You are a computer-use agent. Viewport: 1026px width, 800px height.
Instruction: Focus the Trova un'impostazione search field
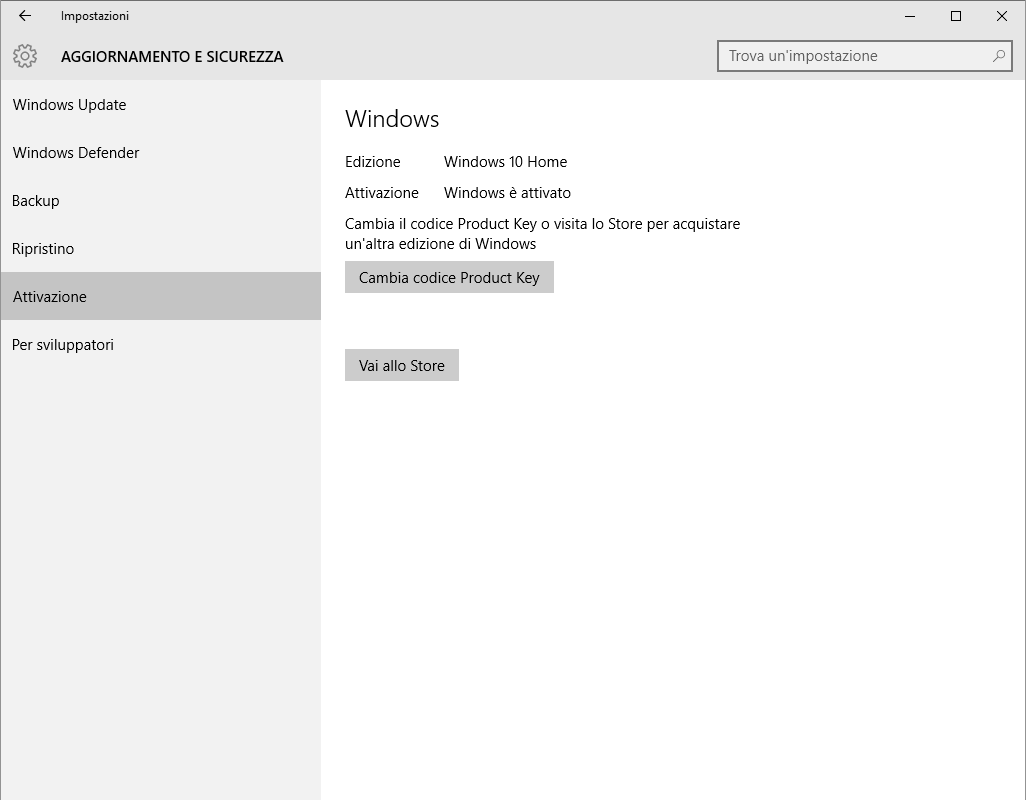pos(864,56)
